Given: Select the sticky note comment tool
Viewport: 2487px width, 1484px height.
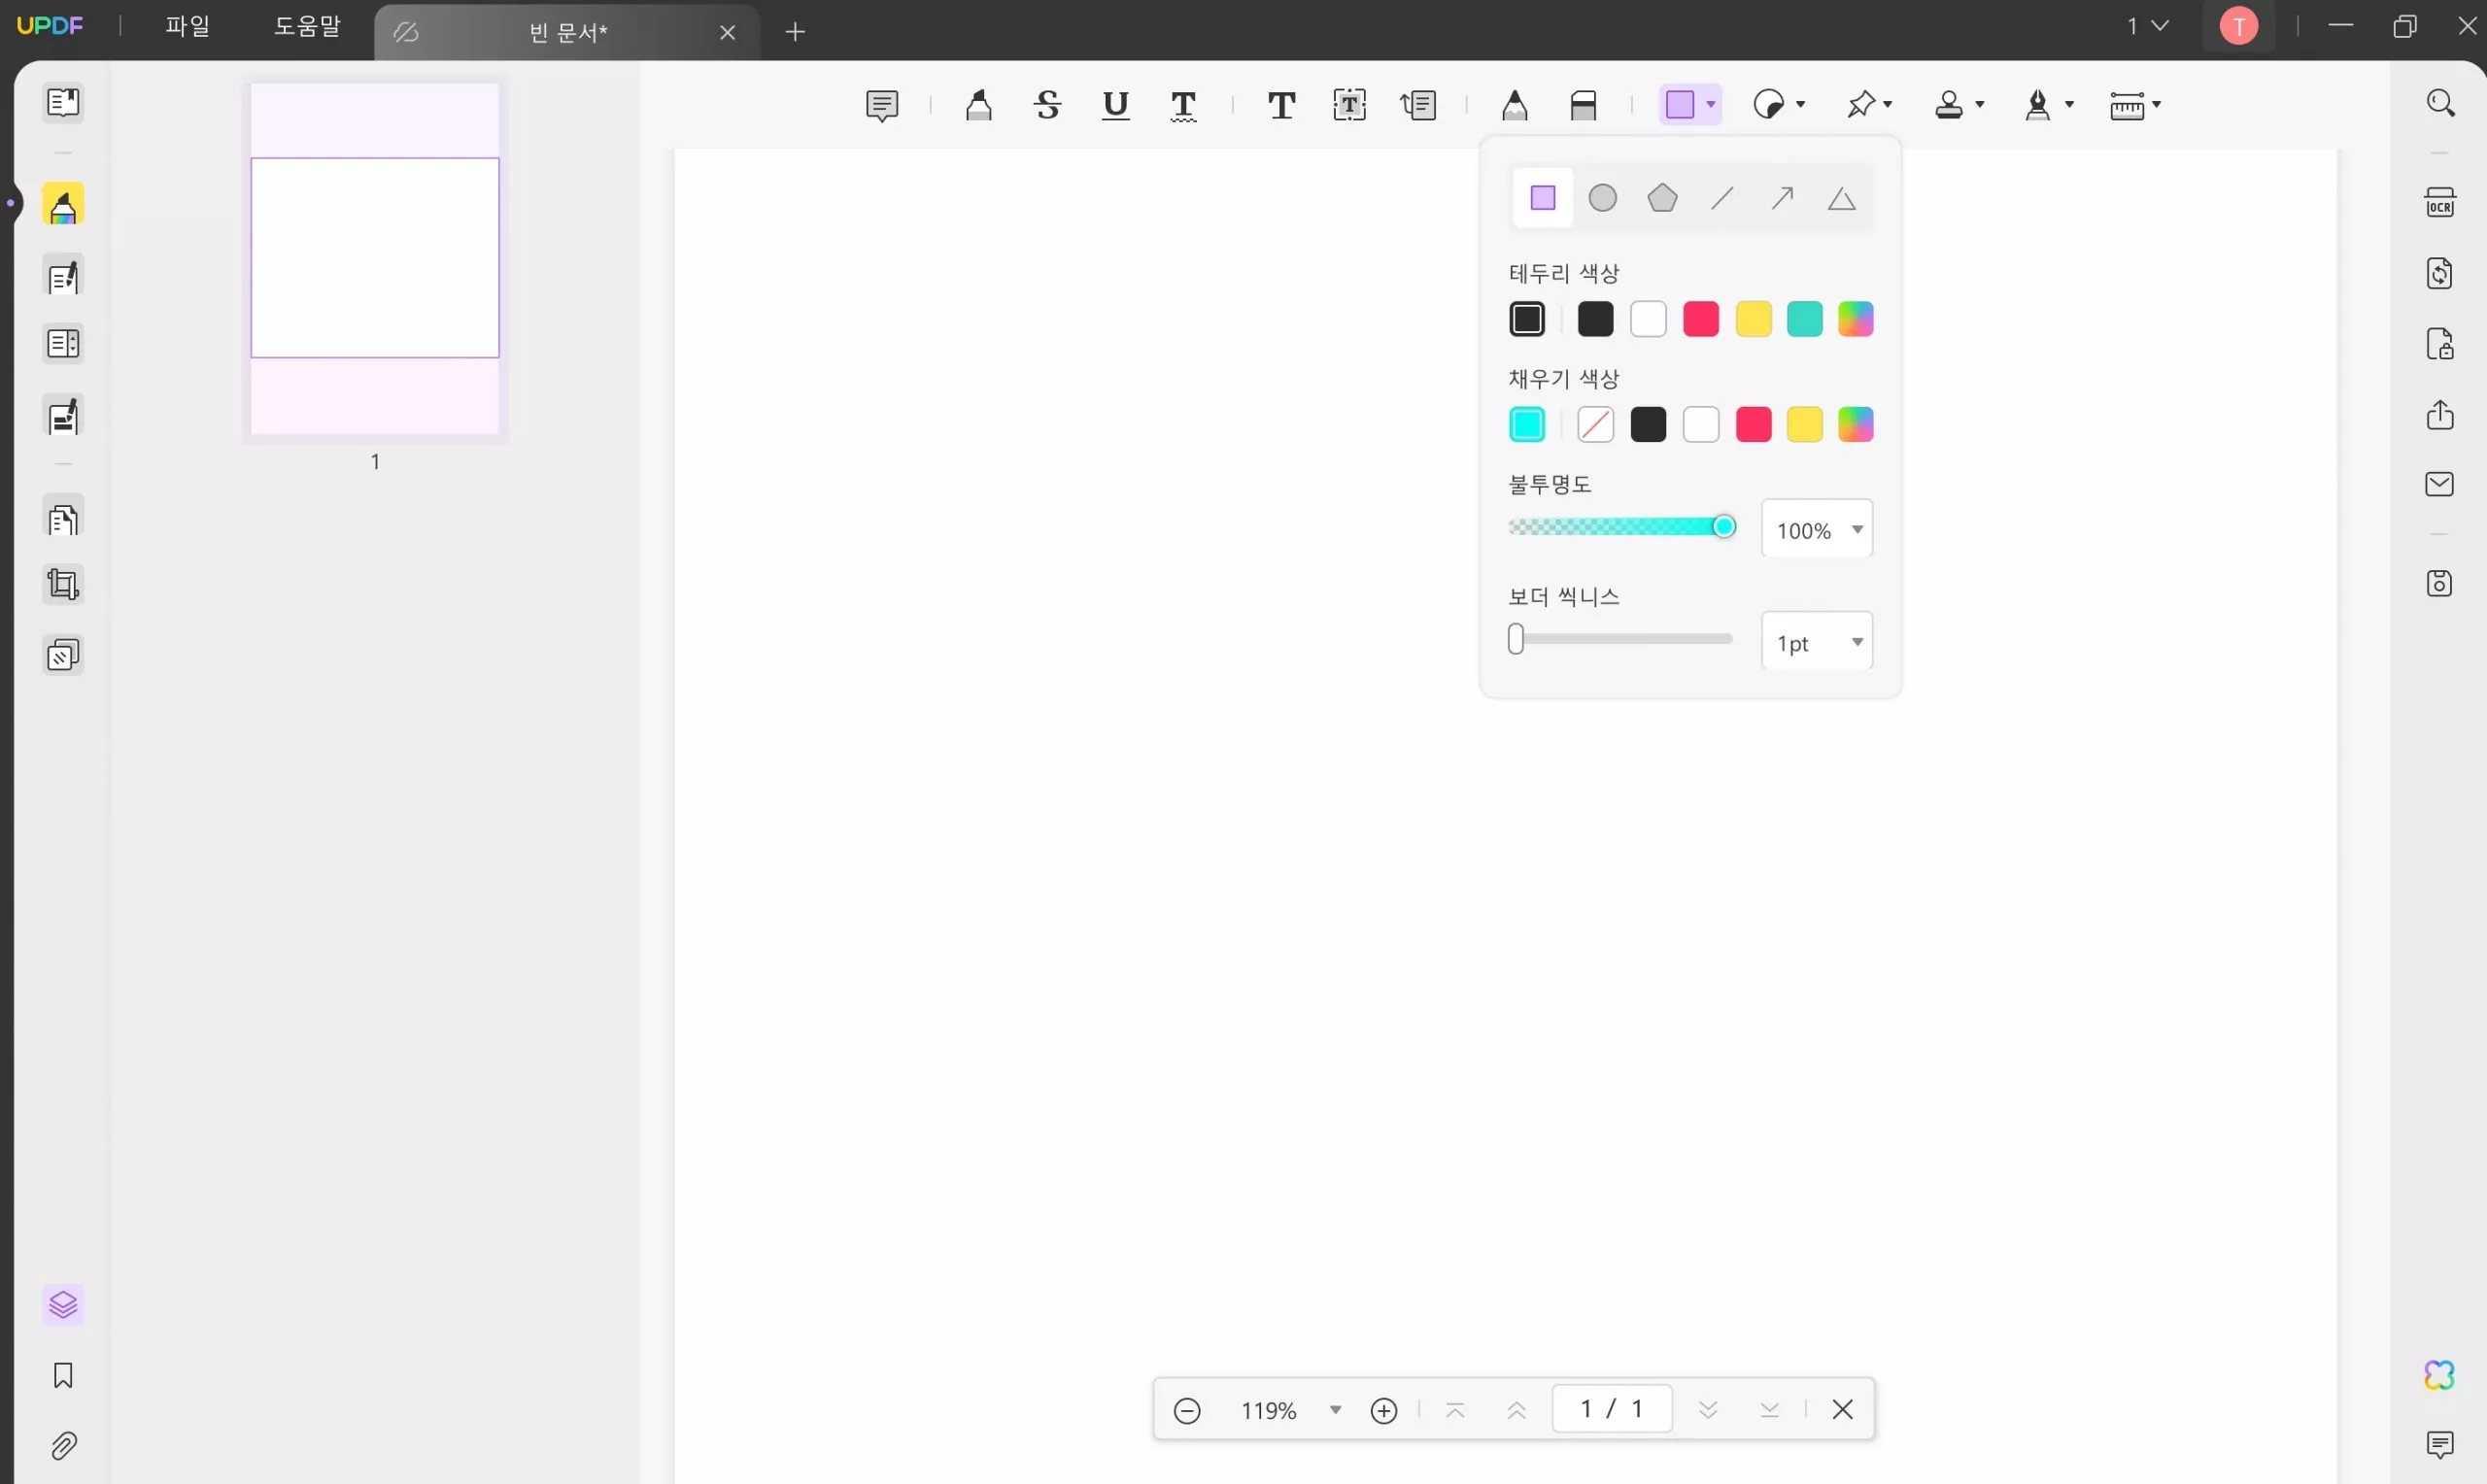Looking at the screenshot, I should click(x=881, y=105).
